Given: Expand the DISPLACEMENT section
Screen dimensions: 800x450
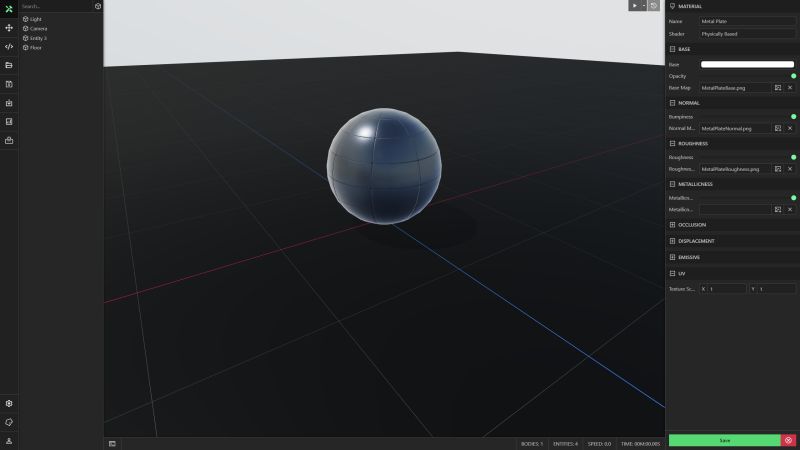Looking at the screenshot, I should coord(672,241).
